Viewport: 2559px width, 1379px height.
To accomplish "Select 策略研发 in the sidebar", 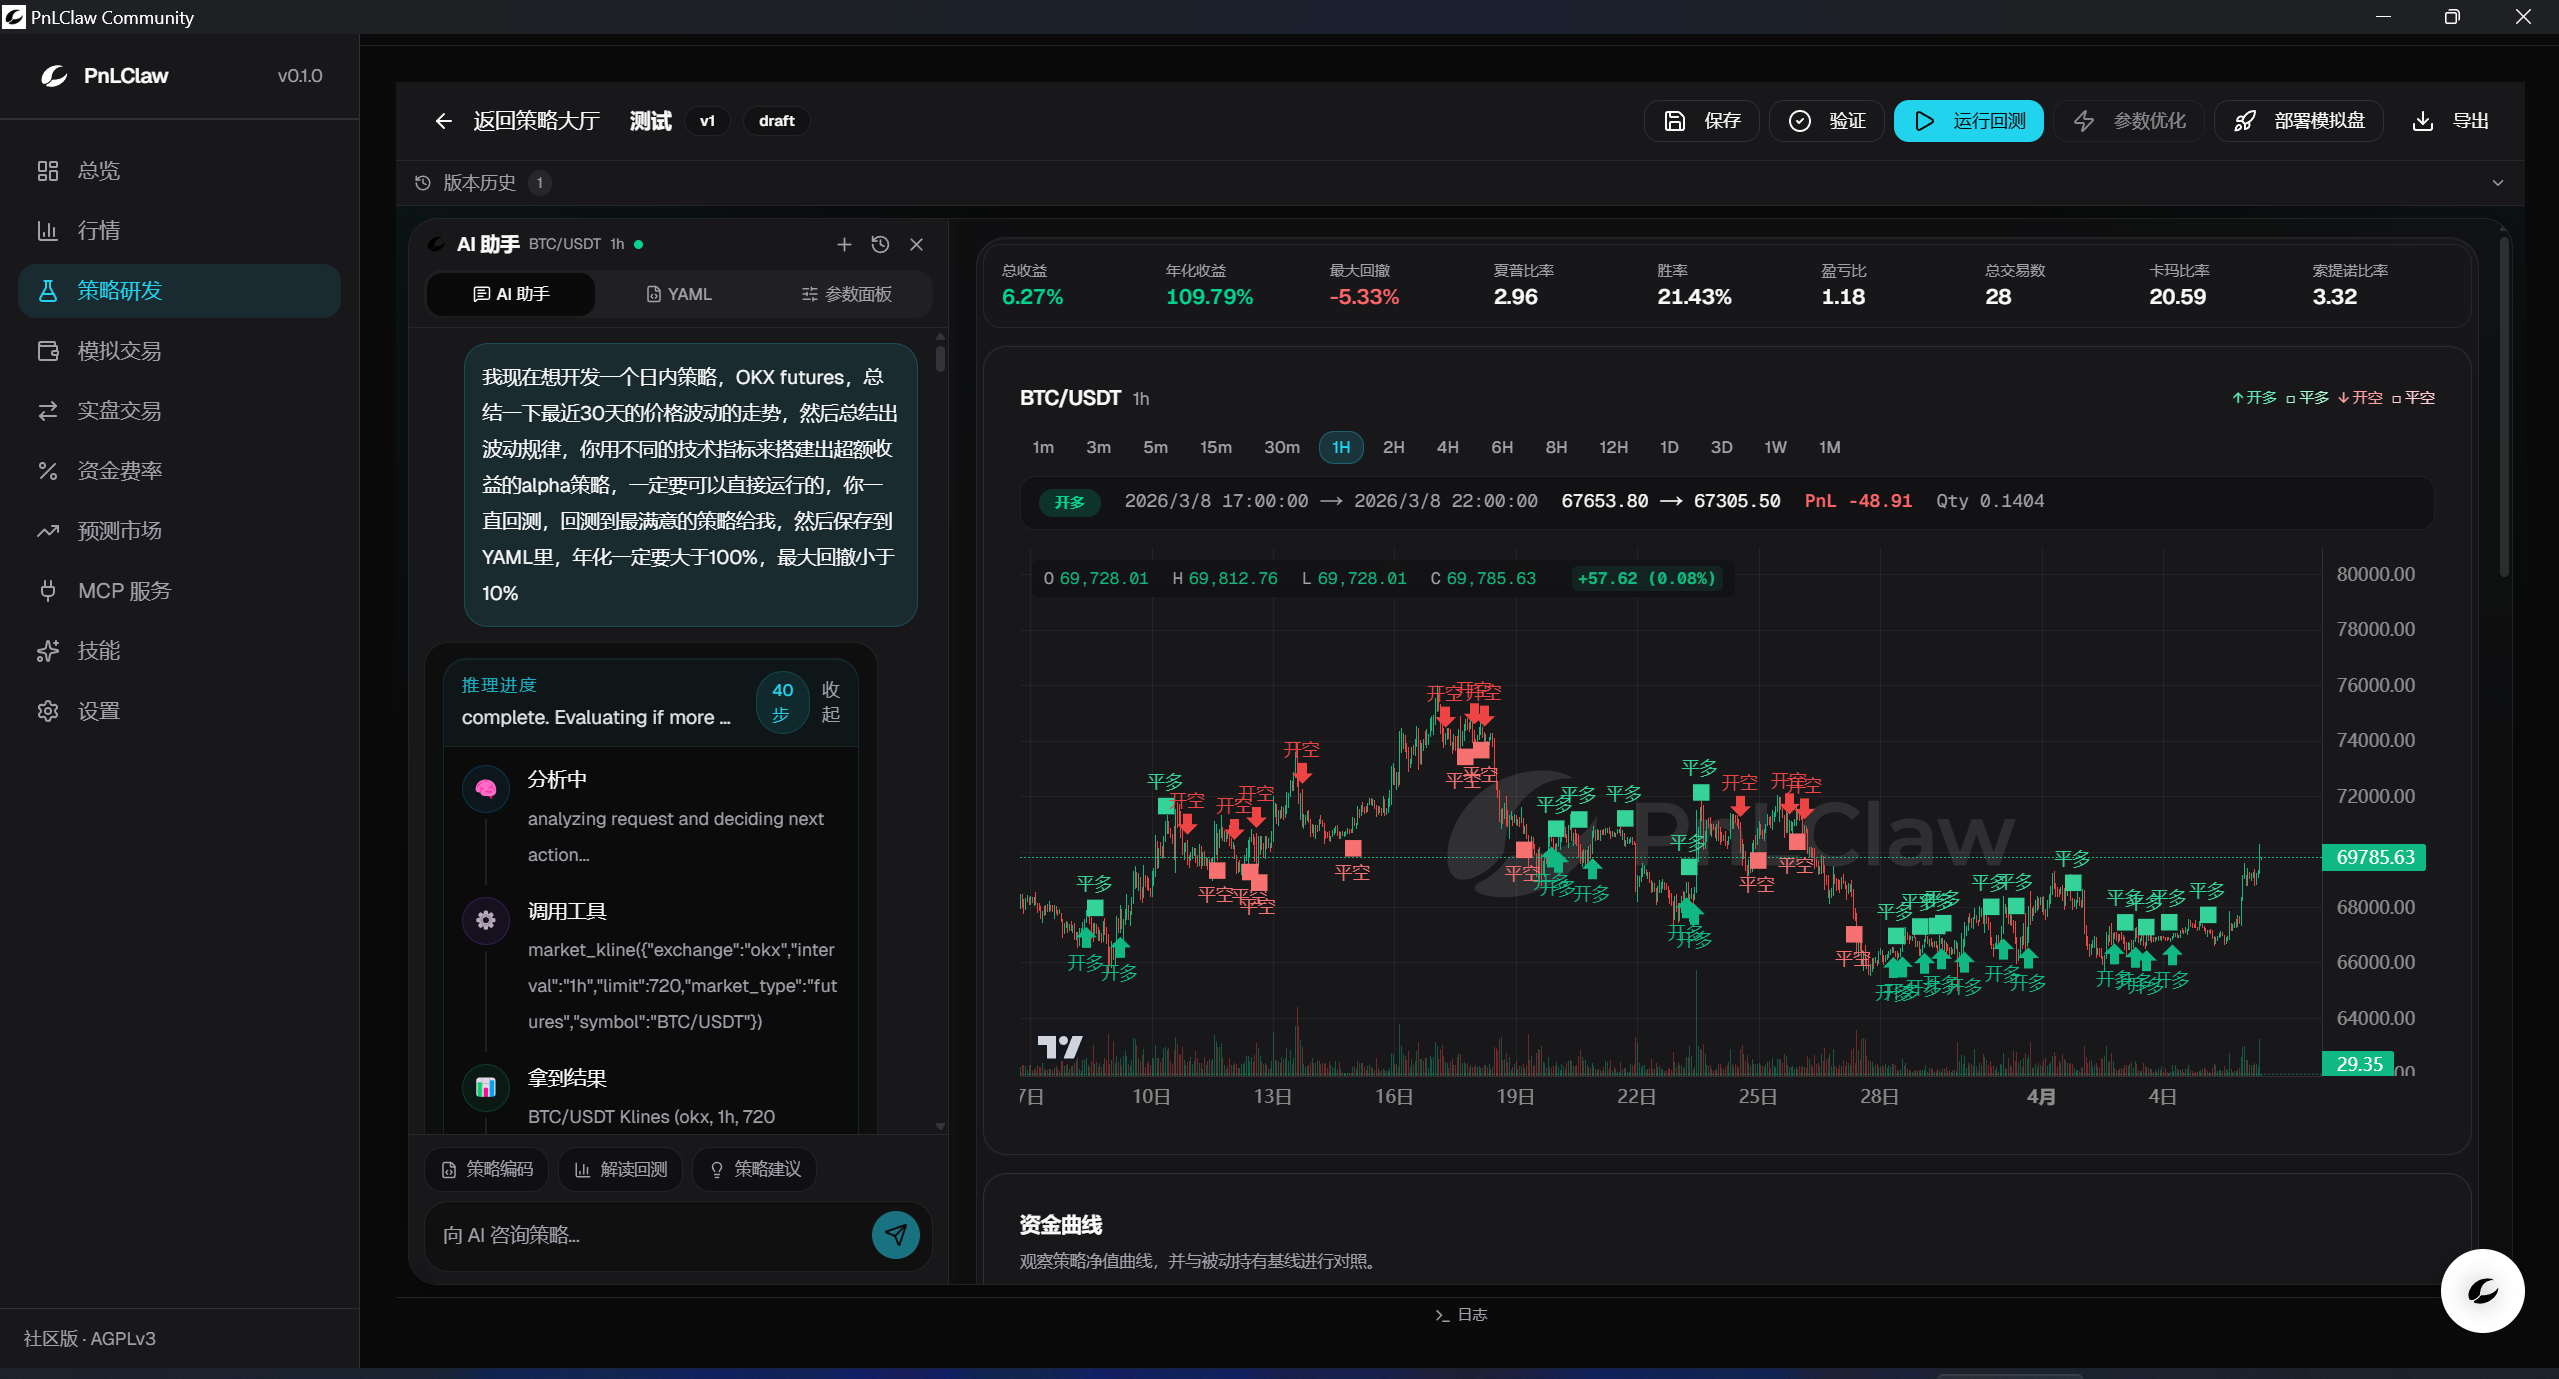I will point(179,291).
